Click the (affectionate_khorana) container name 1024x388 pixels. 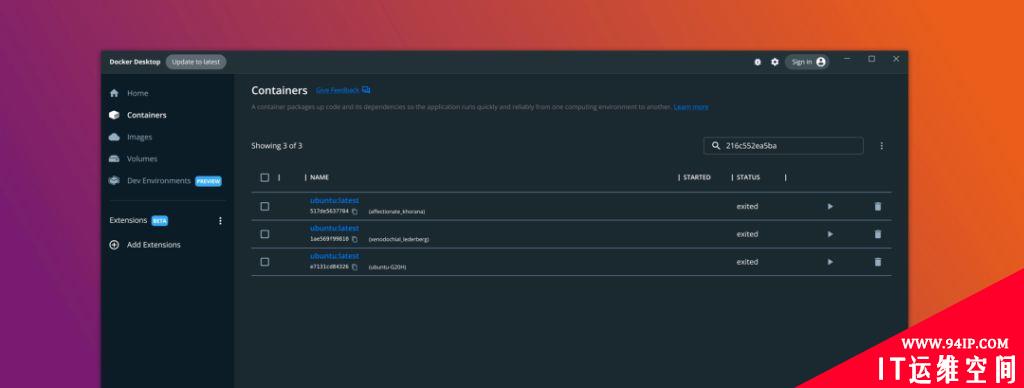point(396,212)
